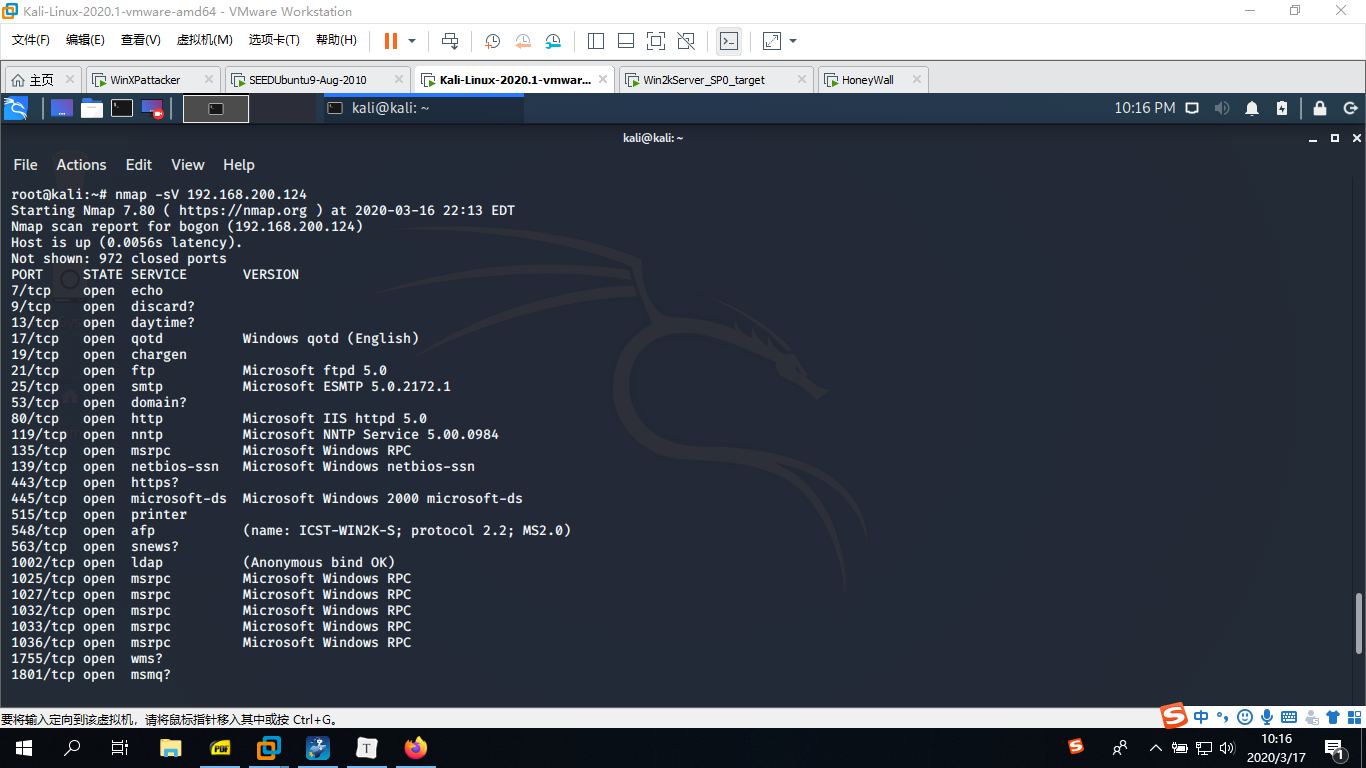This screenshot has height=768, width=1366.
Task: Open File Explorer from the Windows taskbar
Action: (x=171, y=748)
